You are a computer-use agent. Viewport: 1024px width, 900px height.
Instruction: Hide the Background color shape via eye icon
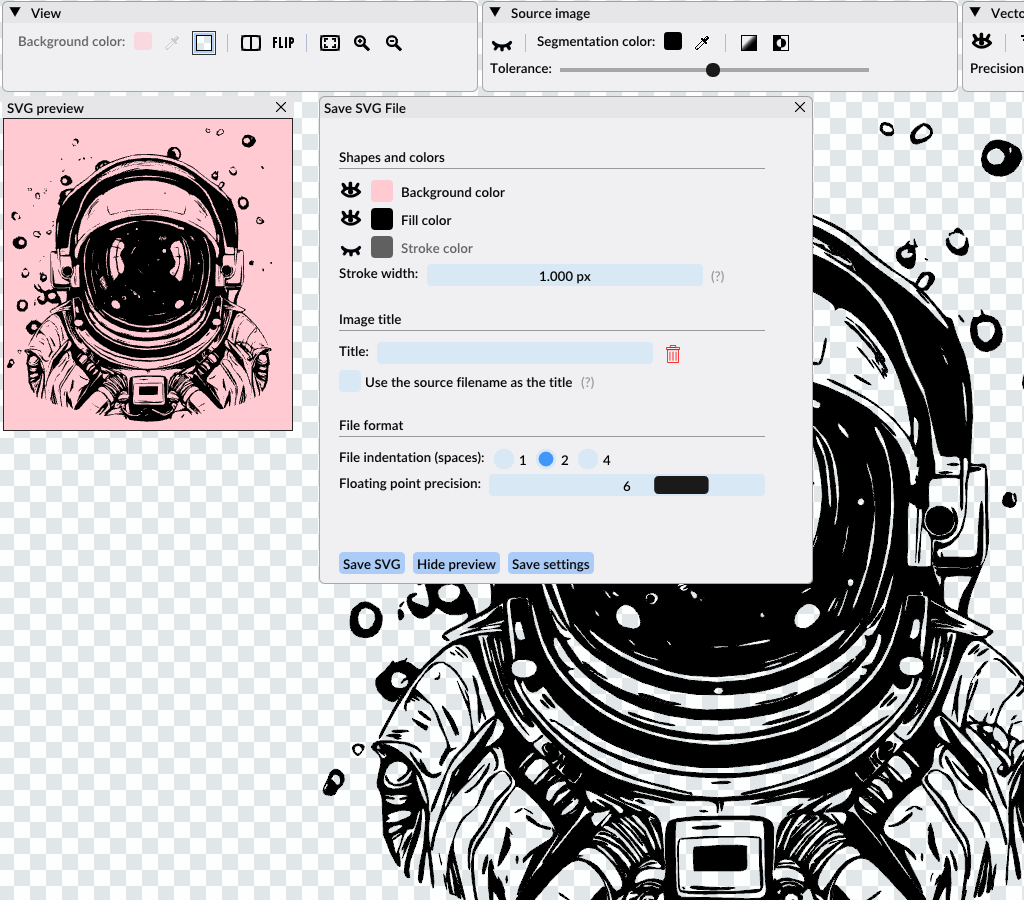(x=350, y=190)
